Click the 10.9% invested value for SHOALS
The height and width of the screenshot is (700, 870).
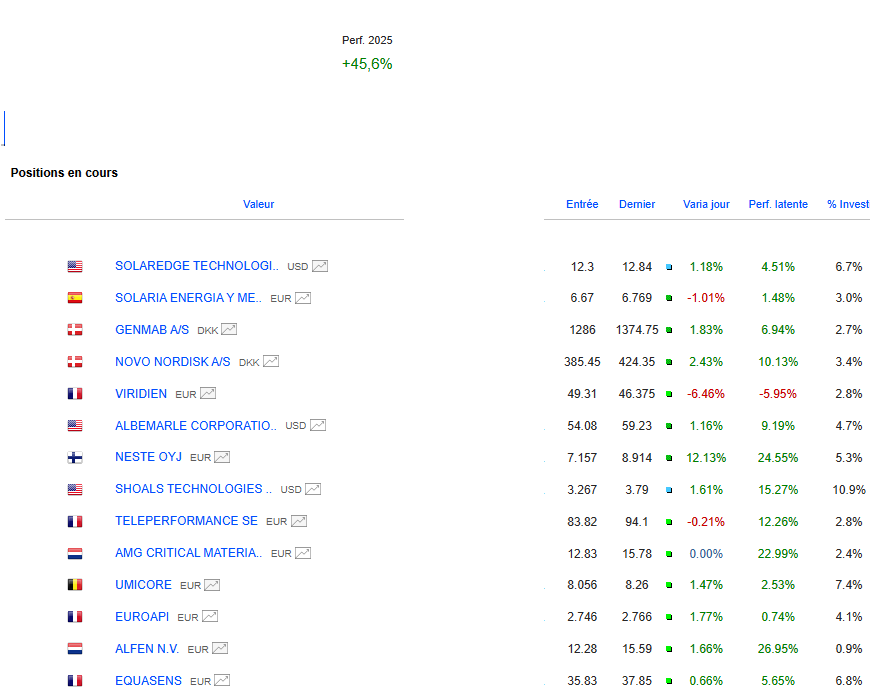849,490
